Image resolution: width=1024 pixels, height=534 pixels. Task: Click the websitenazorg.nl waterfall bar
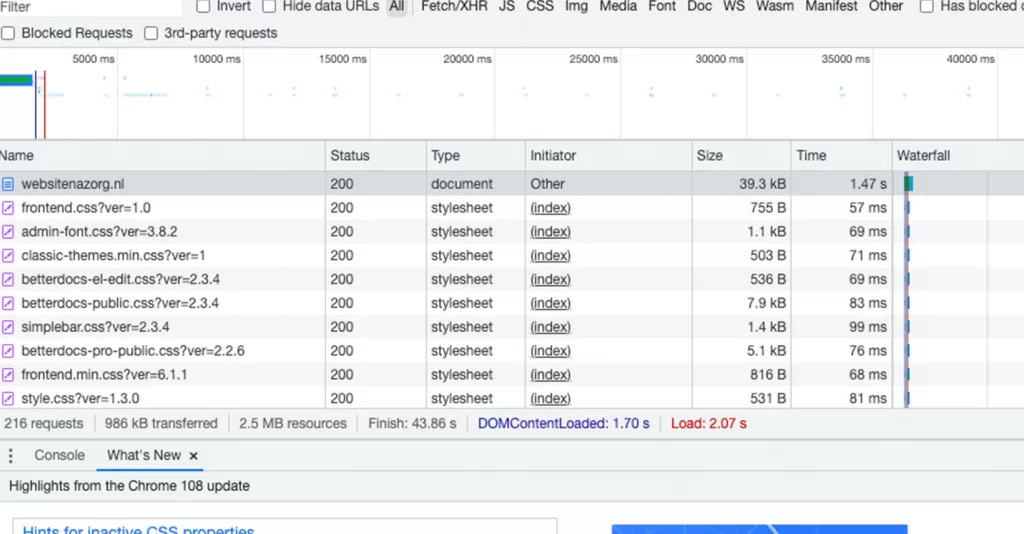point(908,184)
